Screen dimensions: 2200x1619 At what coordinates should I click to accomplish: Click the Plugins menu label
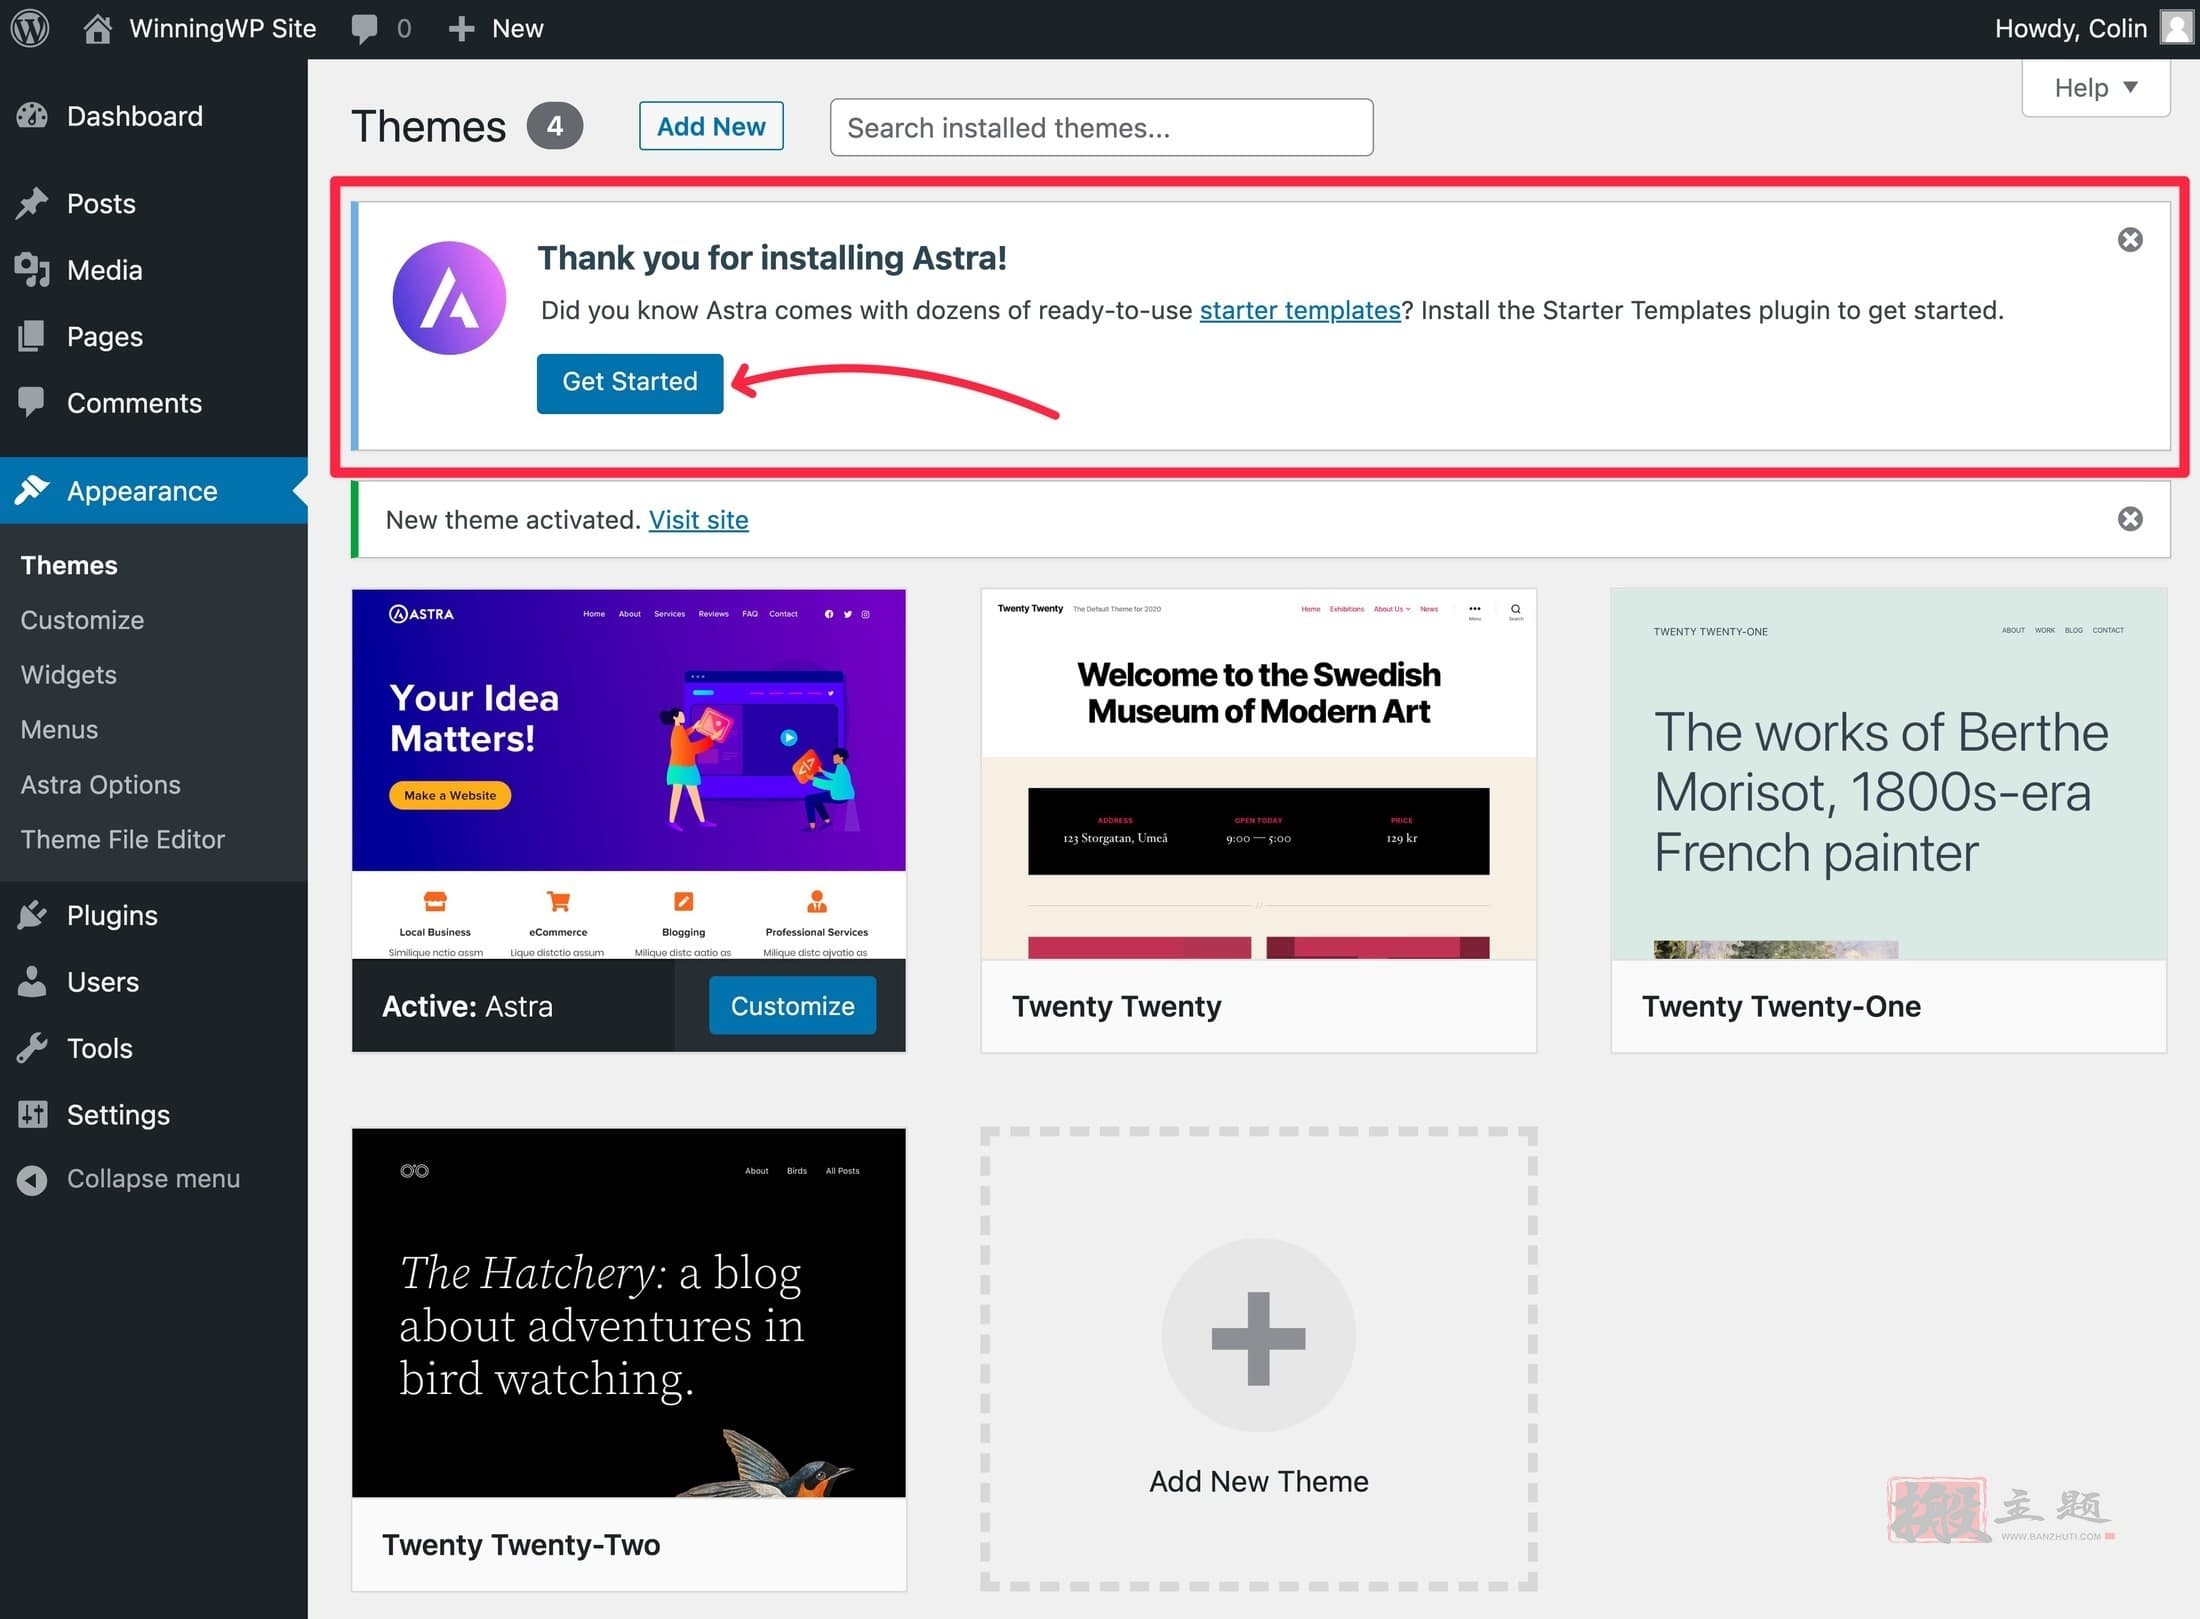point(112,915)
